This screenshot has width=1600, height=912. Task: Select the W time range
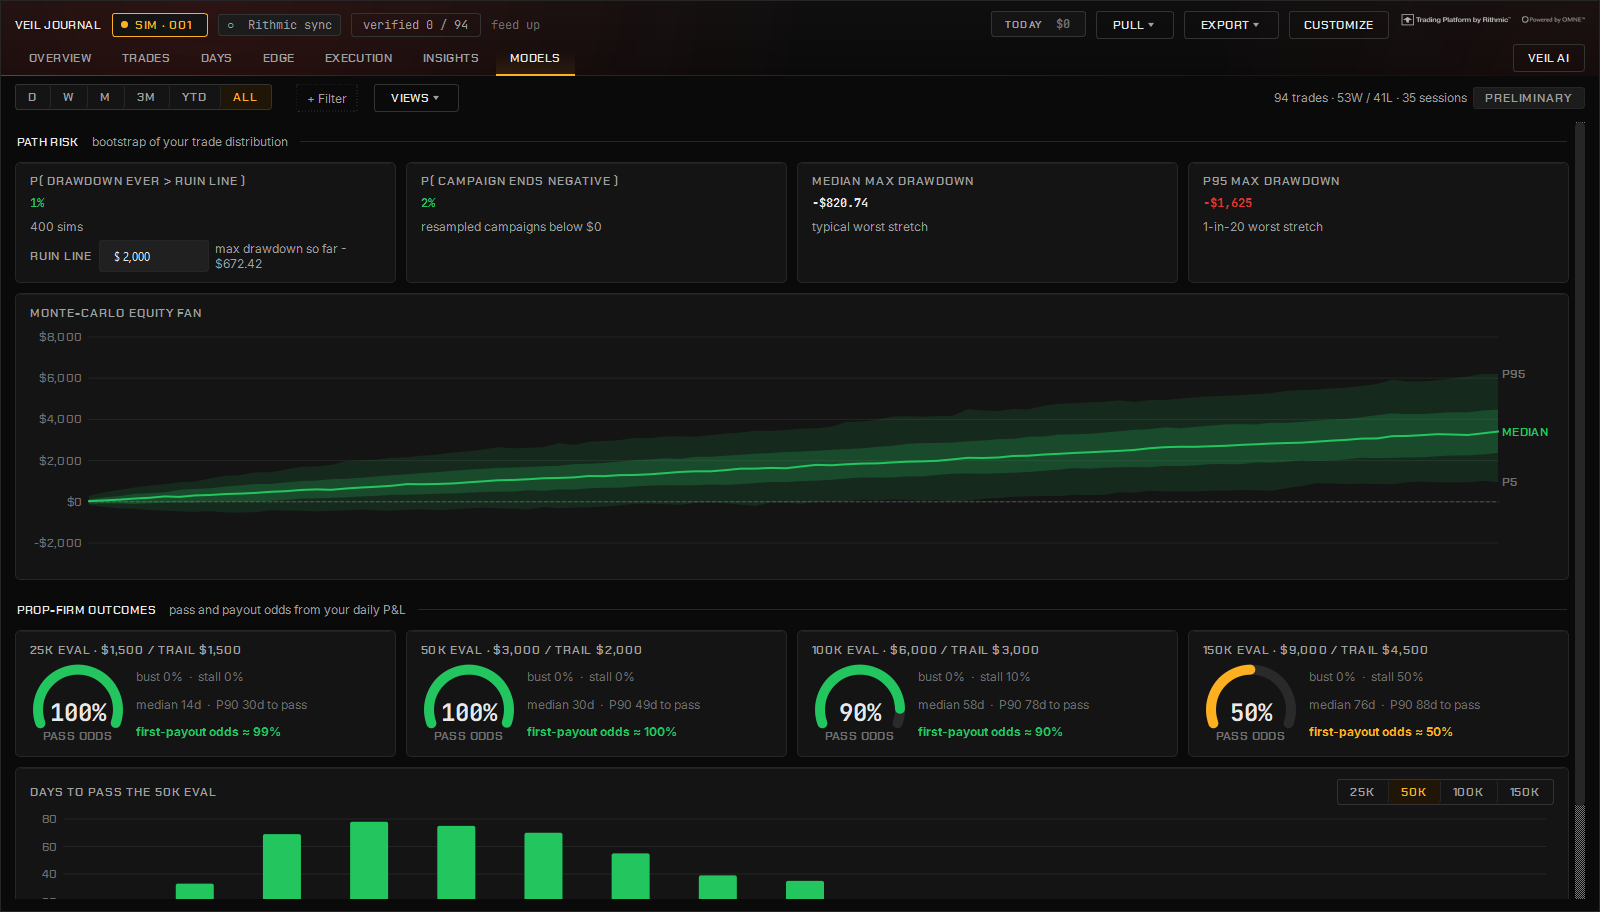point(68,97)
